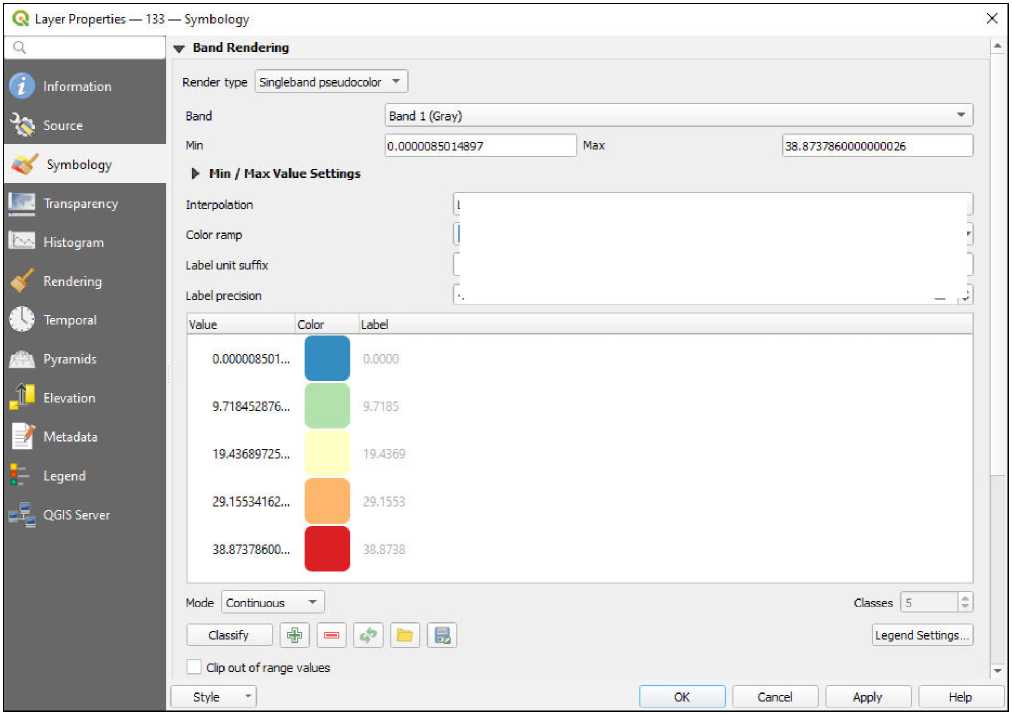Image resolution: width=1012 pixels, height=715 pixels.
Task: Click the green color swatch
Action: [327, 406]
